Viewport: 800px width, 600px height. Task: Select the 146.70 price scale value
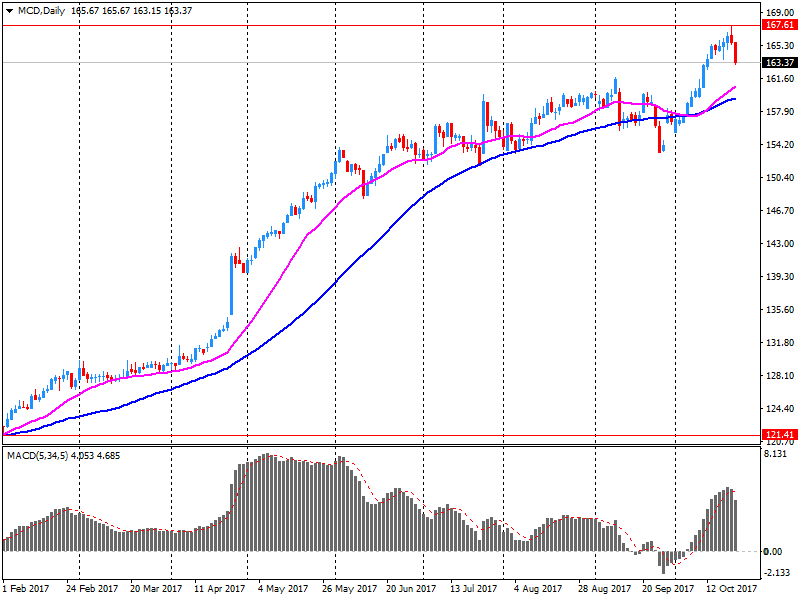tap(780, 210)
